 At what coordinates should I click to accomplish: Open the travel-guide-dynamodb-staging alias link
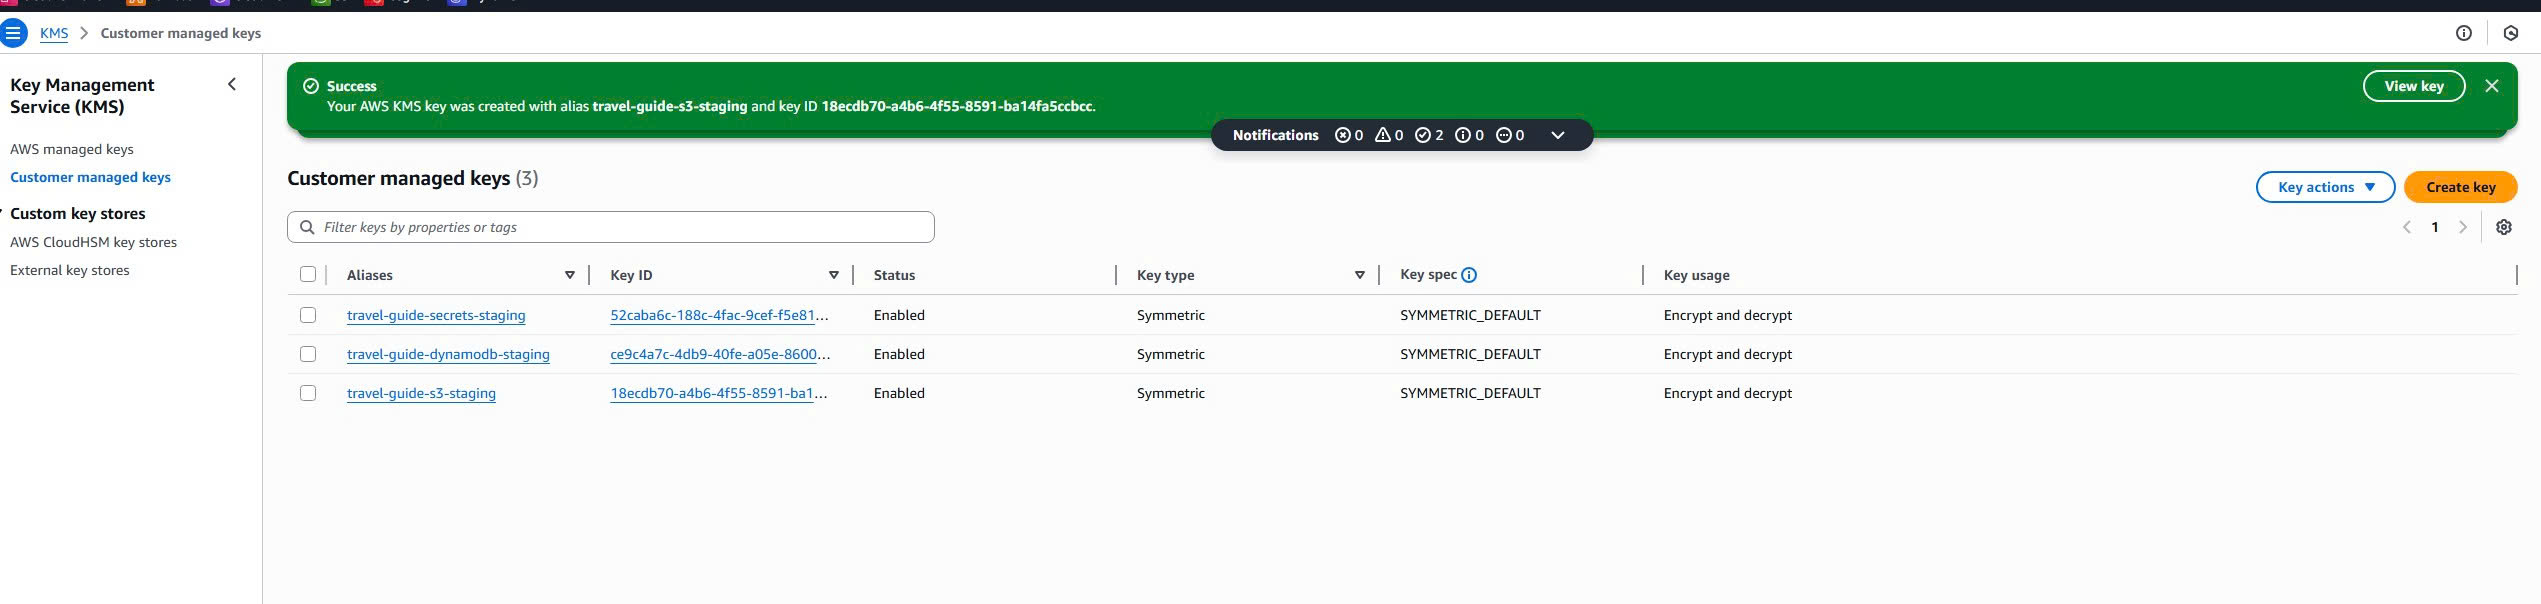point(448,354)
